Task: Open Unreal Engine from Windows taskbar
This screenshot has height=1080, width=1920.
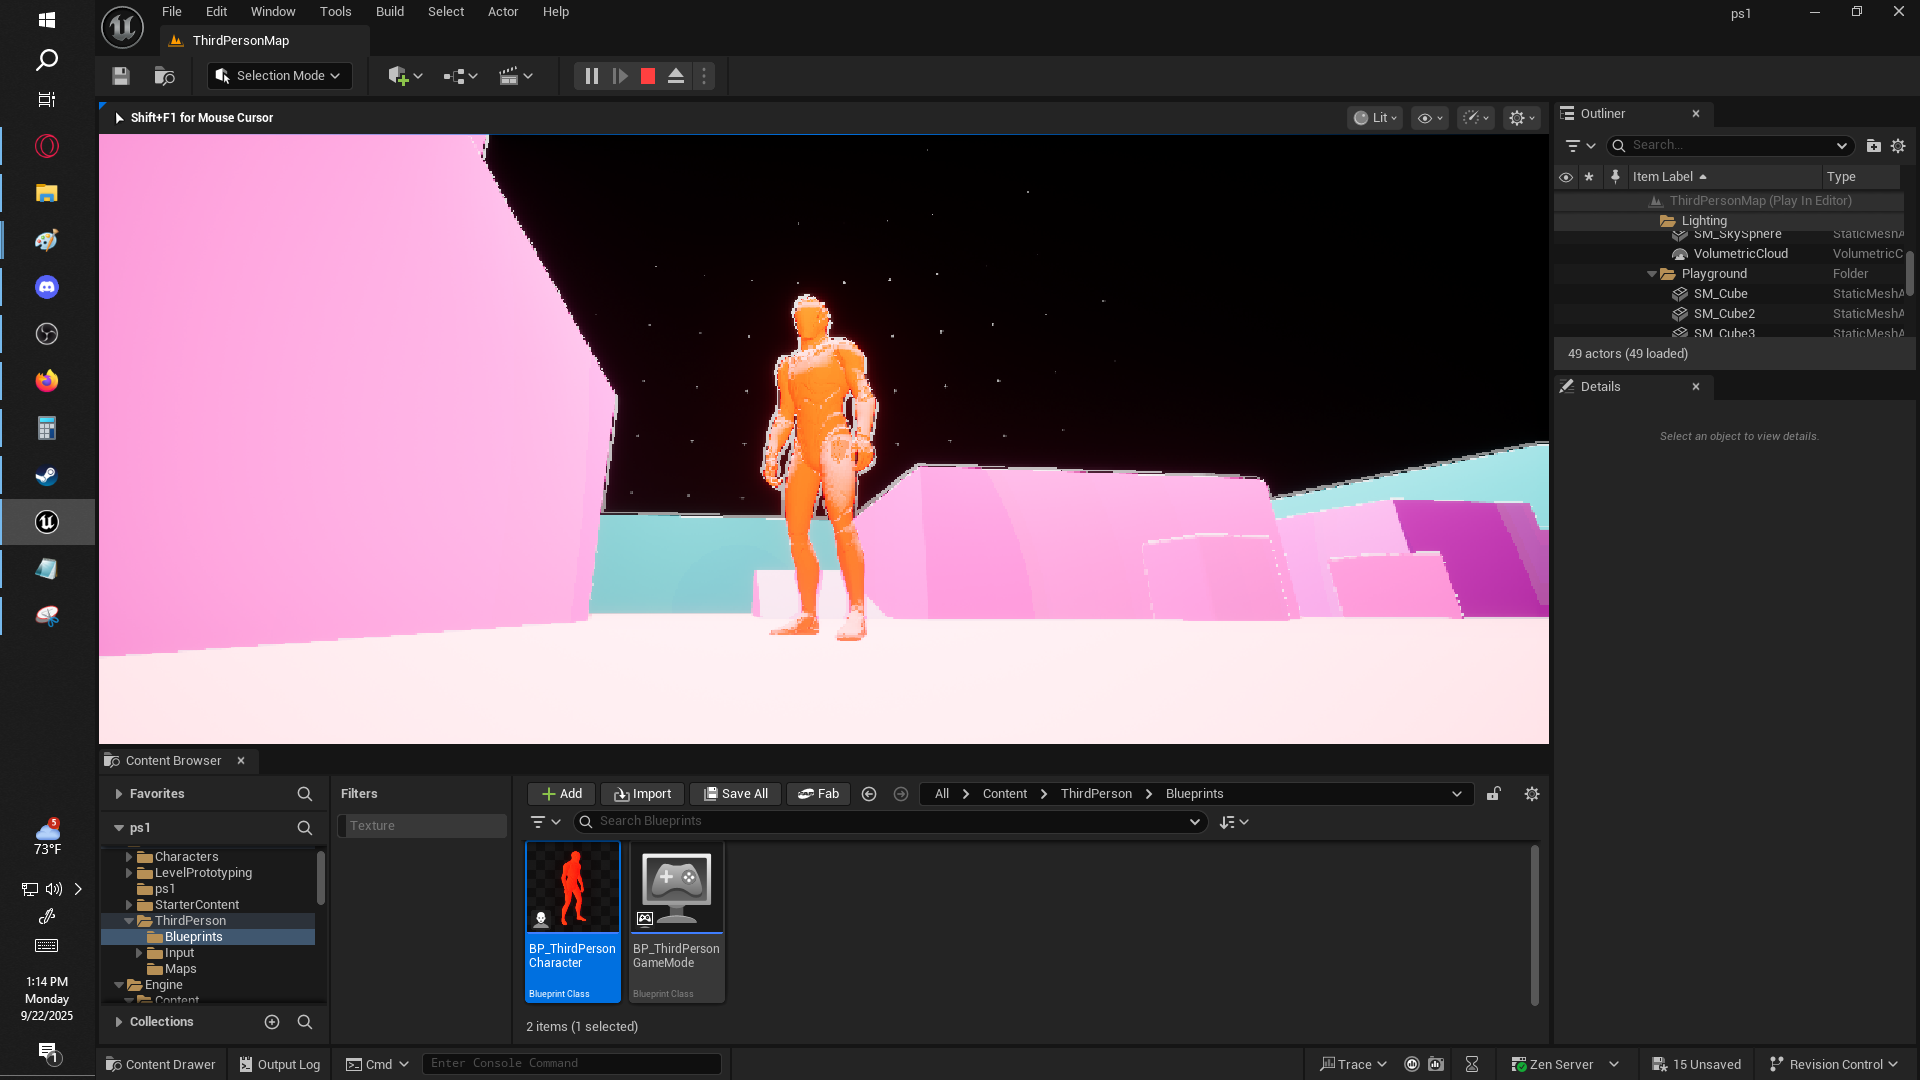Action: tap(47, 522)
